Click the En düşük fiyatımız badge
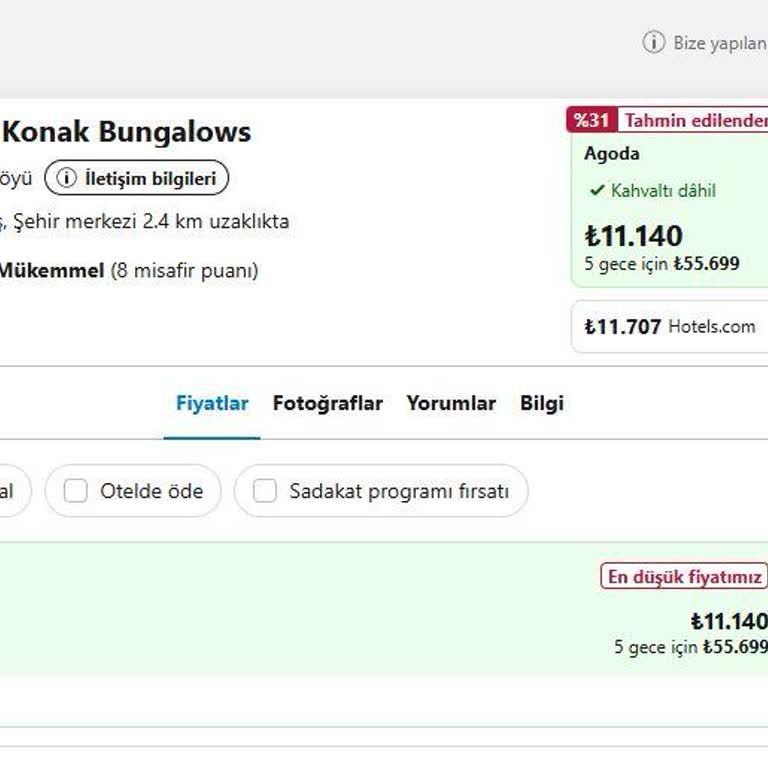 [684, 576]
